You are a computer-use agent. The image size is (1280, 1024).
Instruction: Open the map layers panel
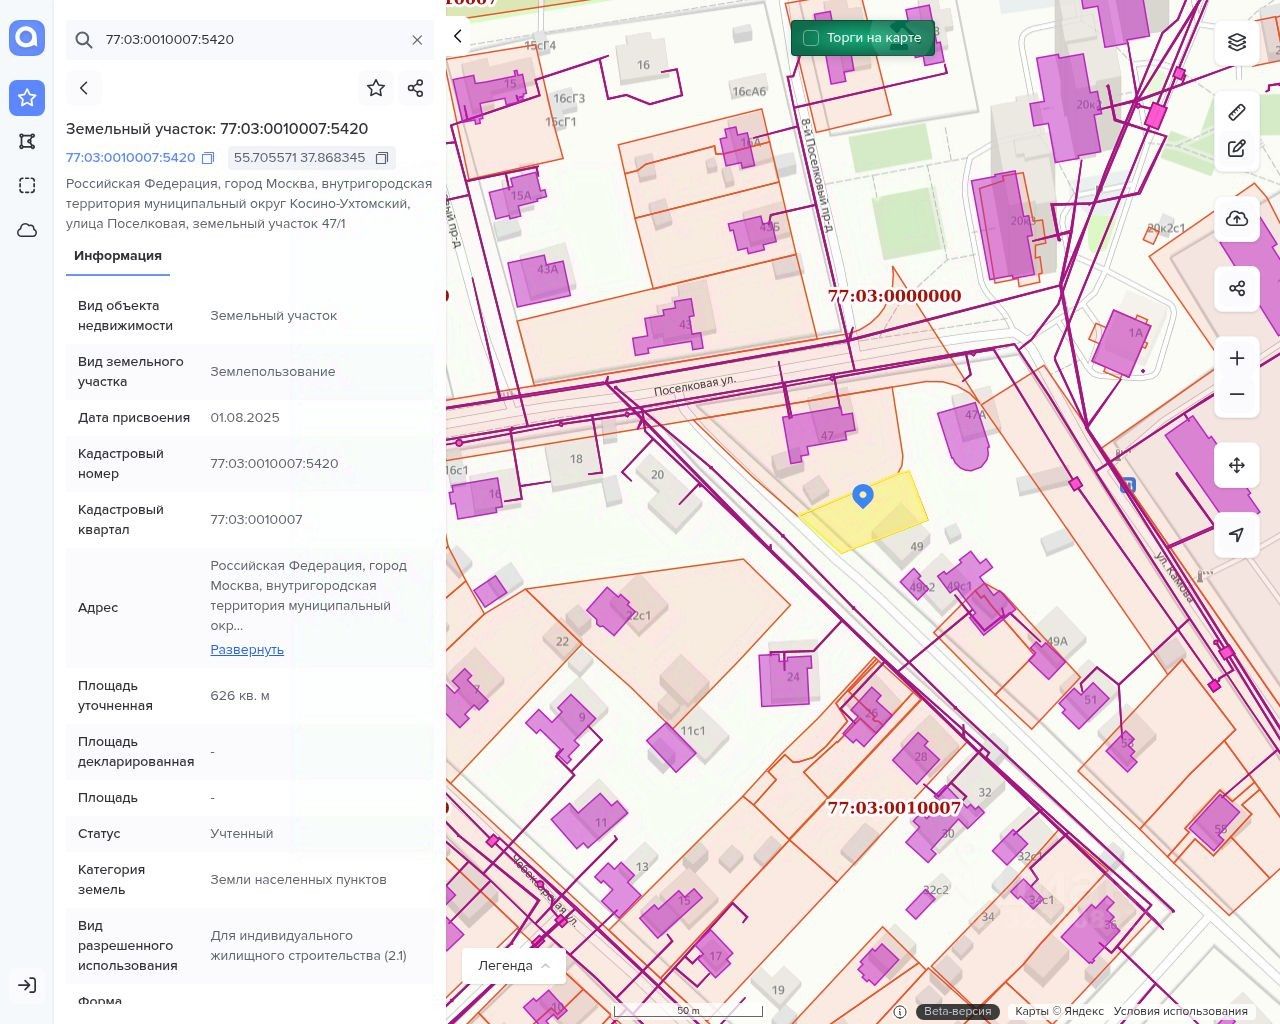[1237, 42]
